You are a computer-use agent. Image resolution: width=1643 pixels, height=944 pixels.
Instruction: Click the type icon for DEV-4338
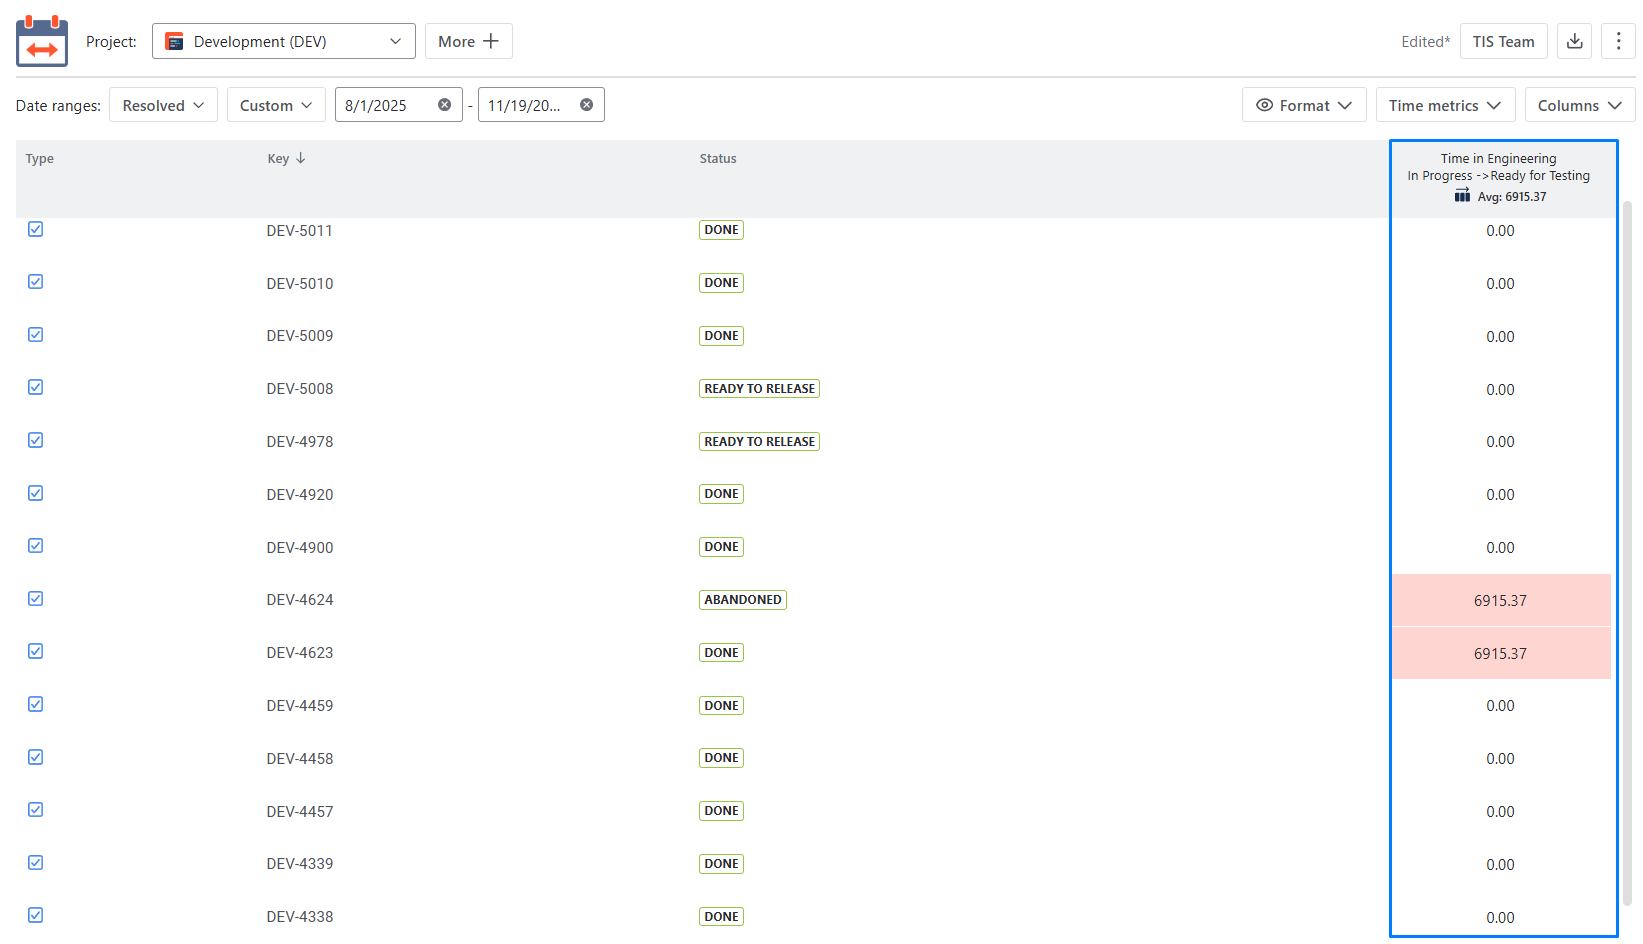click(36, 915)
